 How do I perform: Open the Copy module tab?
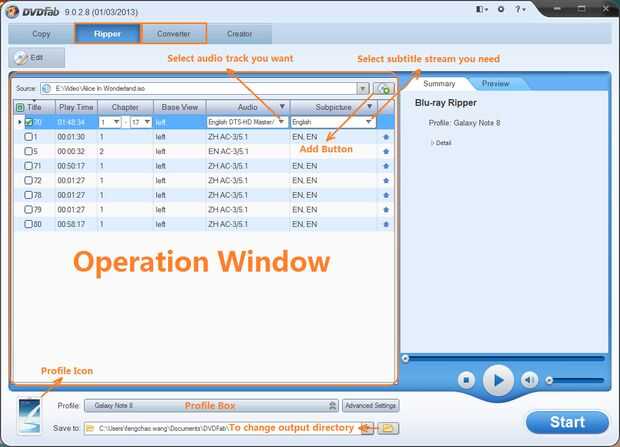(x=41, y=34)
